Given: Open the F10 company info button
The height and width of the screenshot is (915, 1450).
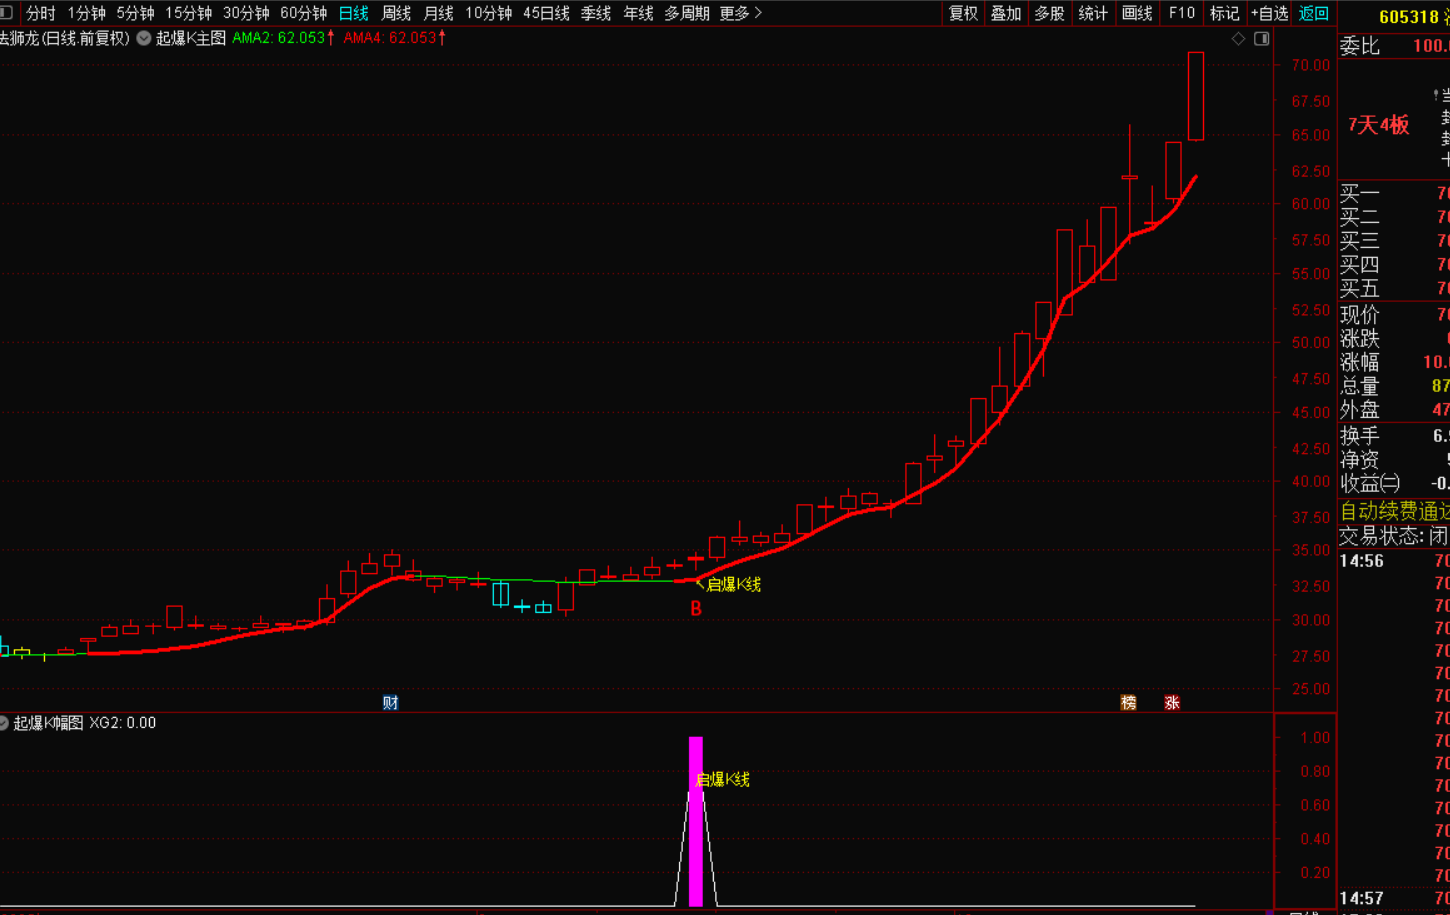Looking at the screenshot, I should 1181,13.
